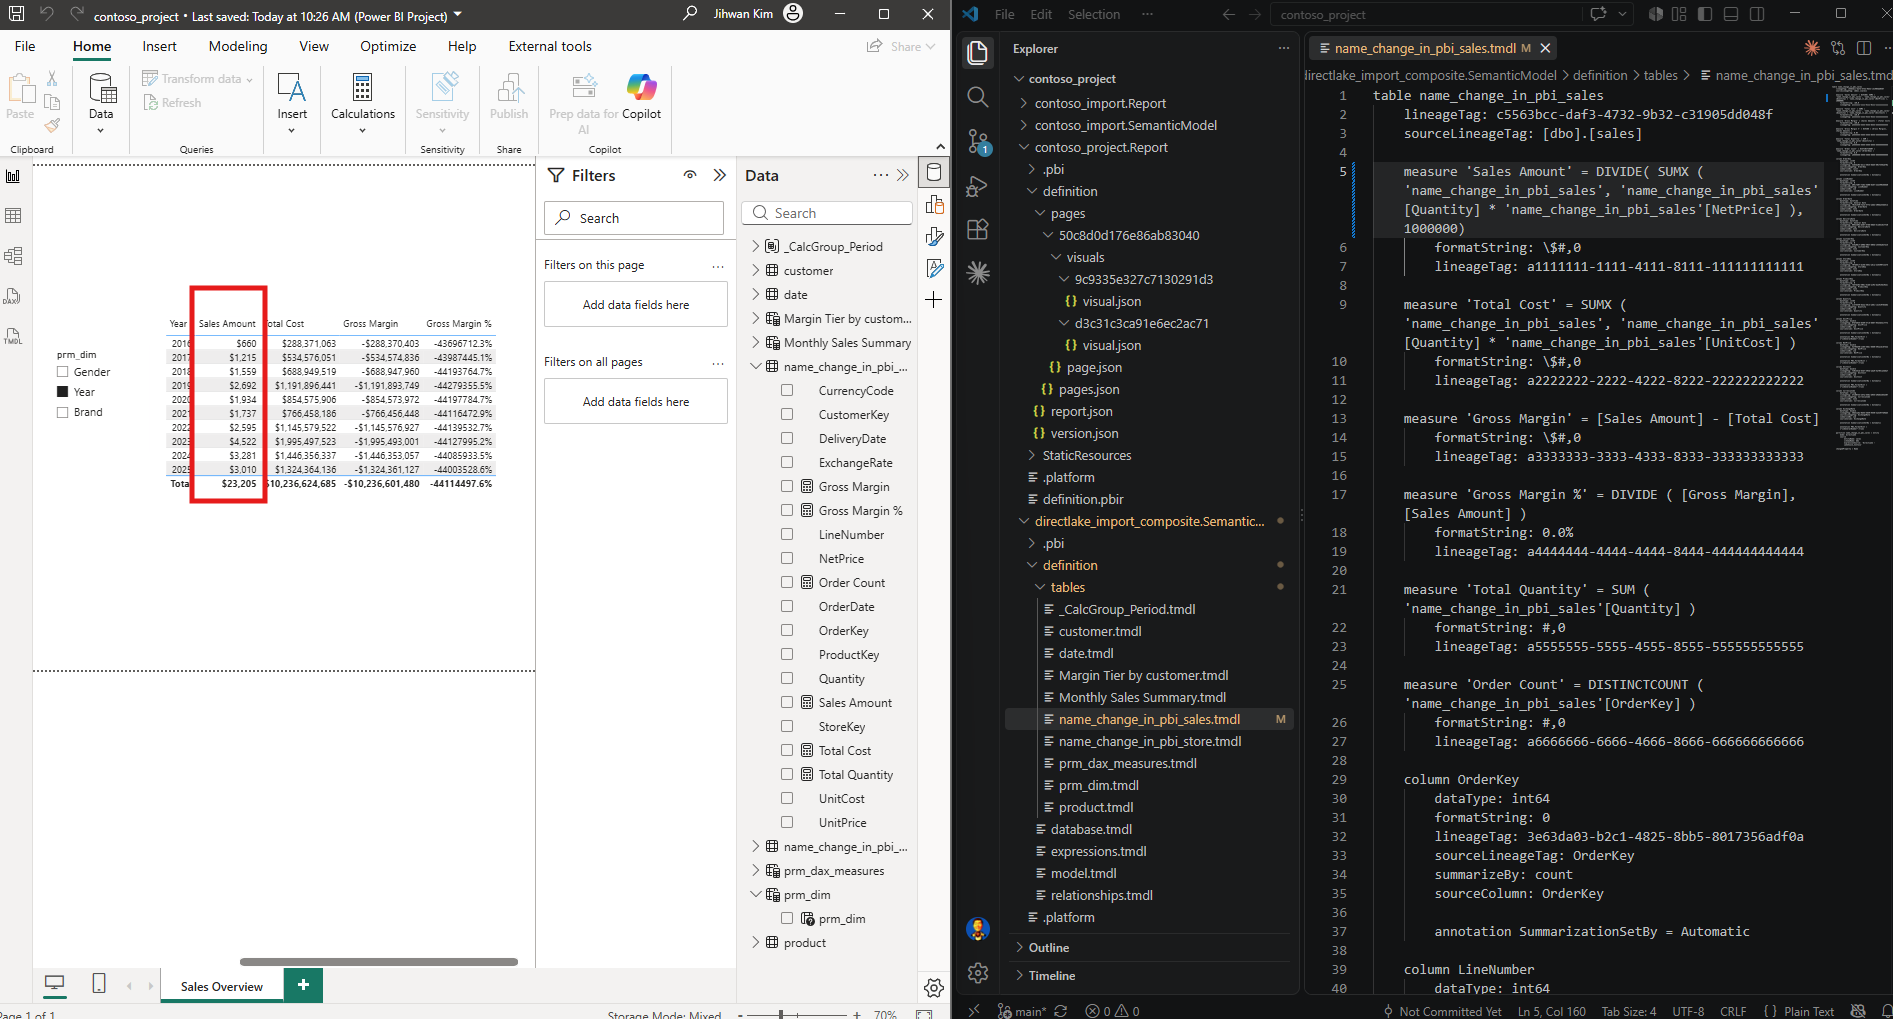Screen dimensions: 1893x1019
Task: Open relationships.tmdl in Explorer
Action: tap(1101, 896)
